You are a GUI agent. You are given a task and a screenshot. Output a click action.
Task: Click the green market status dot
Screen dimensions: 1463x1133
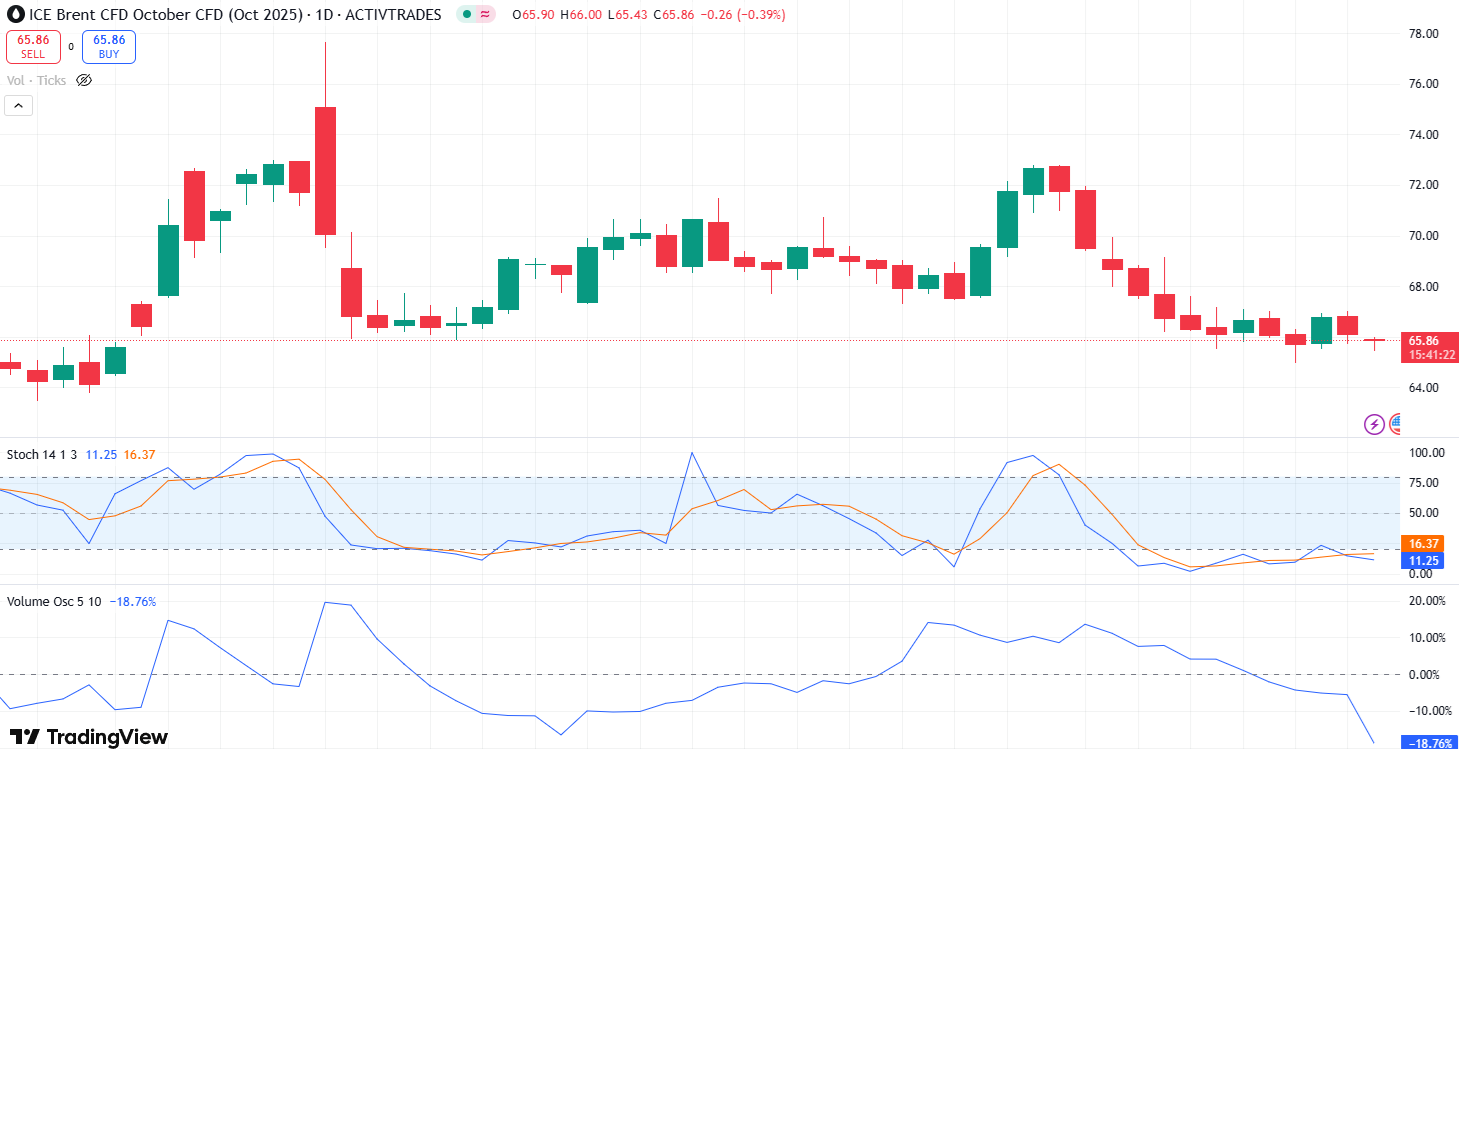(x=467, y=15)
